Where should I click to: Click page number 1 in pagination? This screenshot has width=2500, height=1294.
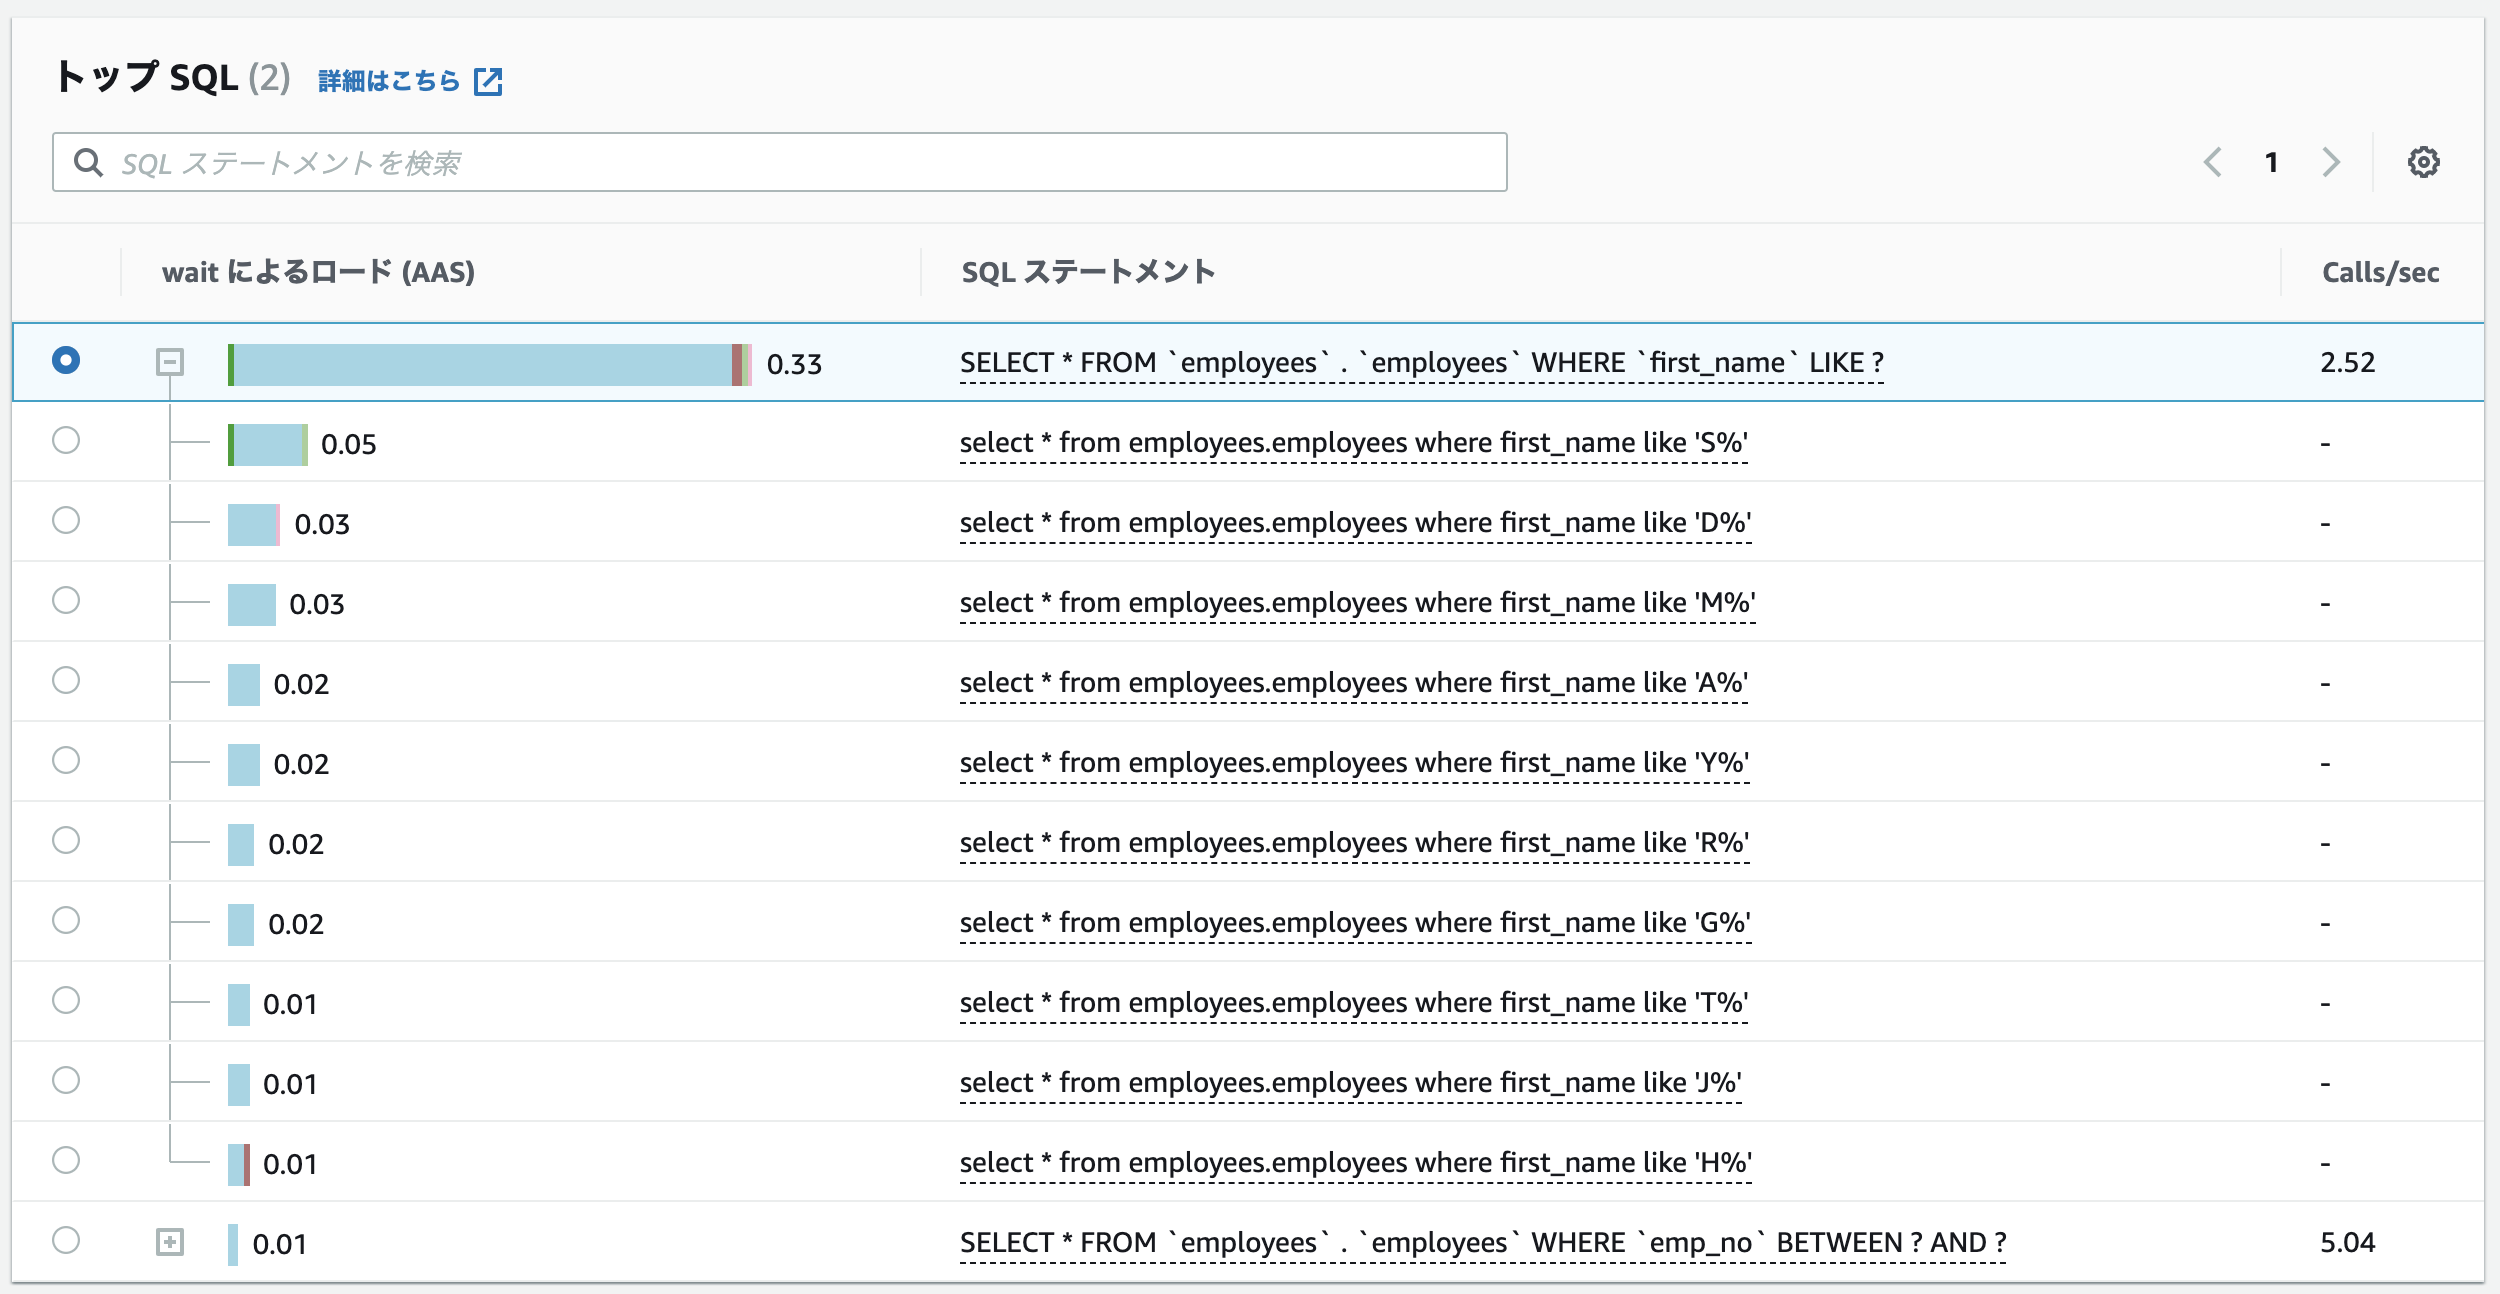[2272, 162]
